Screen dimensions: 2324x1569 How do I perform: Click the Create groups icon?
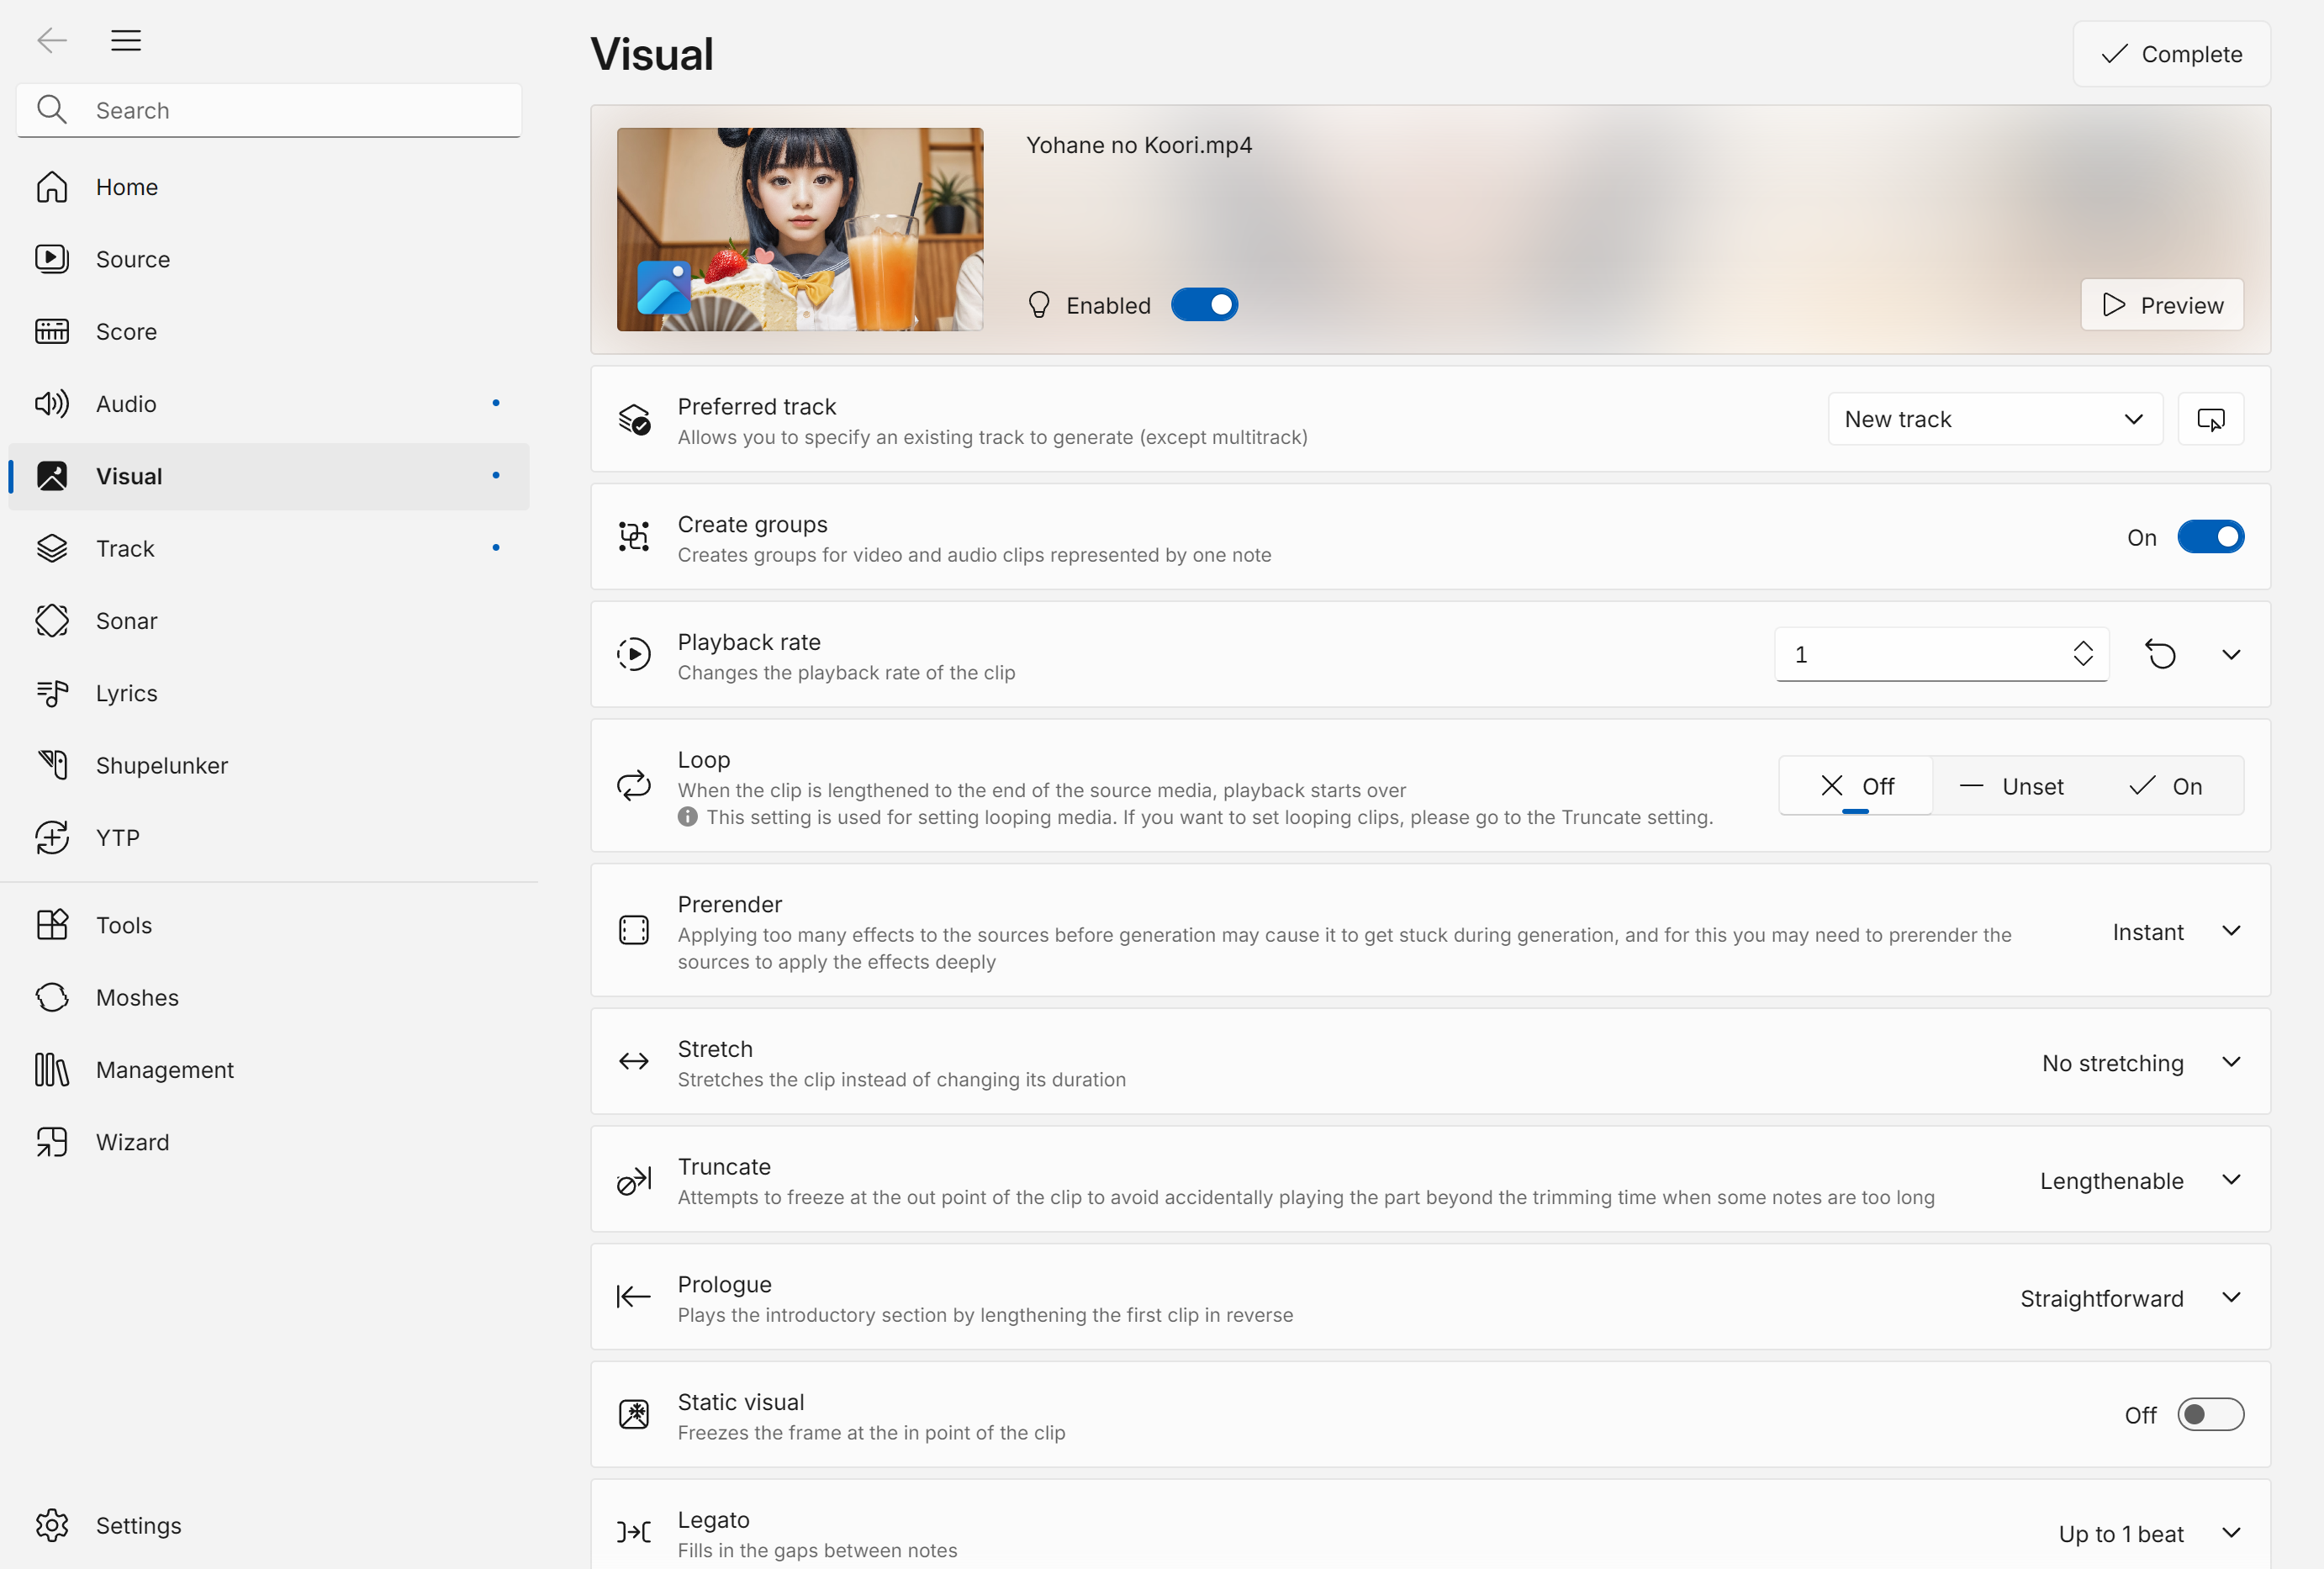(x=634, y=537)
